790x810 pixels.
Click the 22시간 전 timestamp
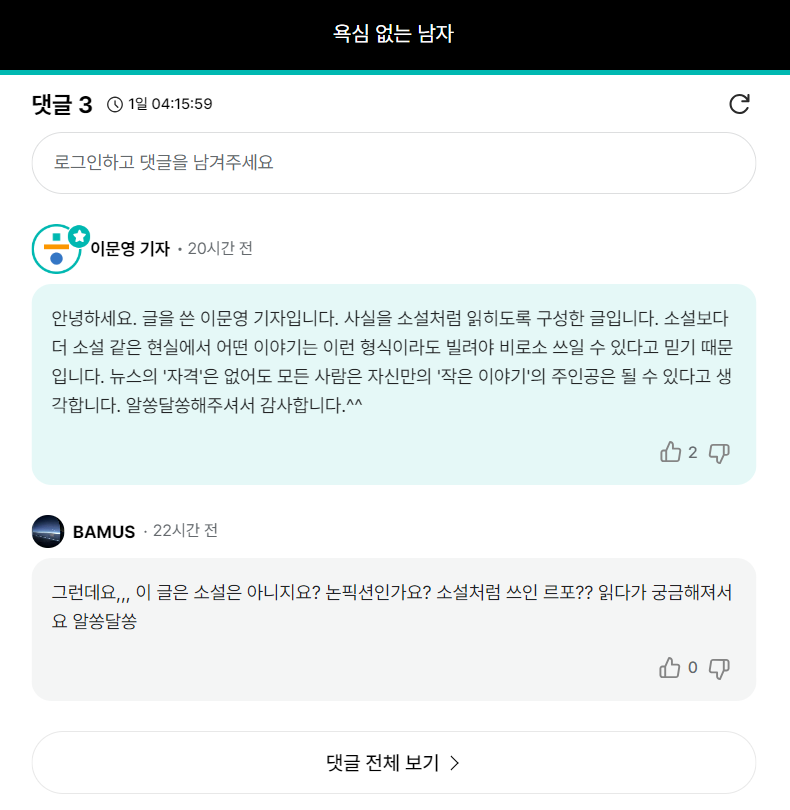pyautogui.click(x=185, y=531)
